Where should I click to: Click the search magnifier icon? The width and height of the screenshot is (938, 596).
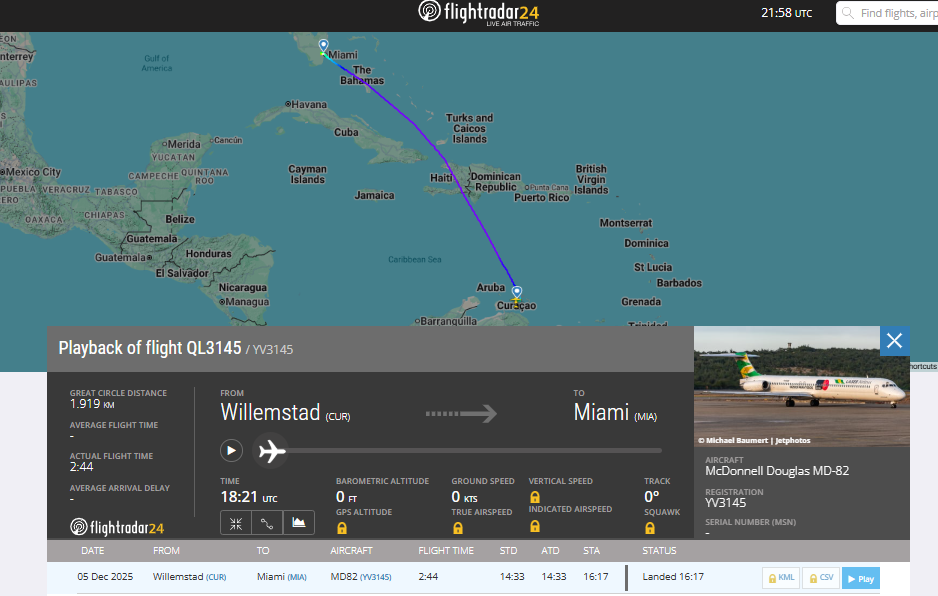(848, 13)
